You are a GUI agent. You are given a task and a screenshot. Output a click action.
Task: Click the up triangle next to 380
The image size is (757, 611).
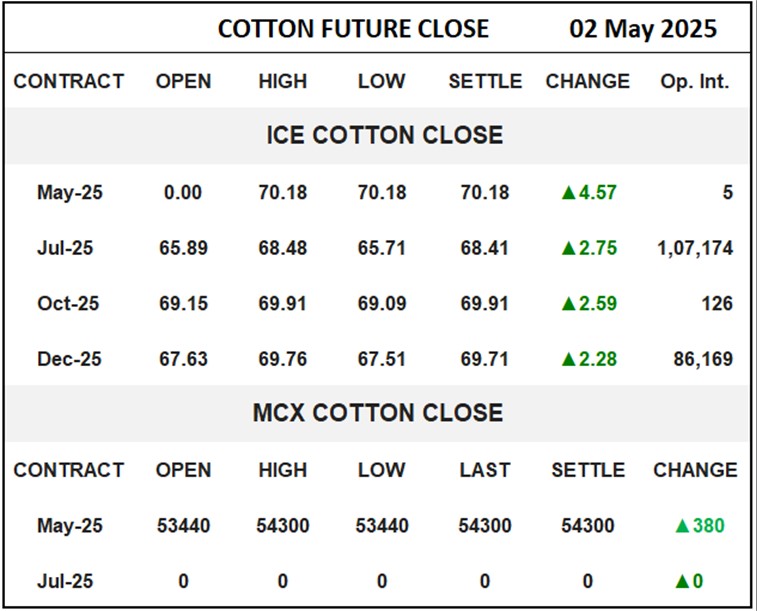pyautogui.click(x=682, y=526)
